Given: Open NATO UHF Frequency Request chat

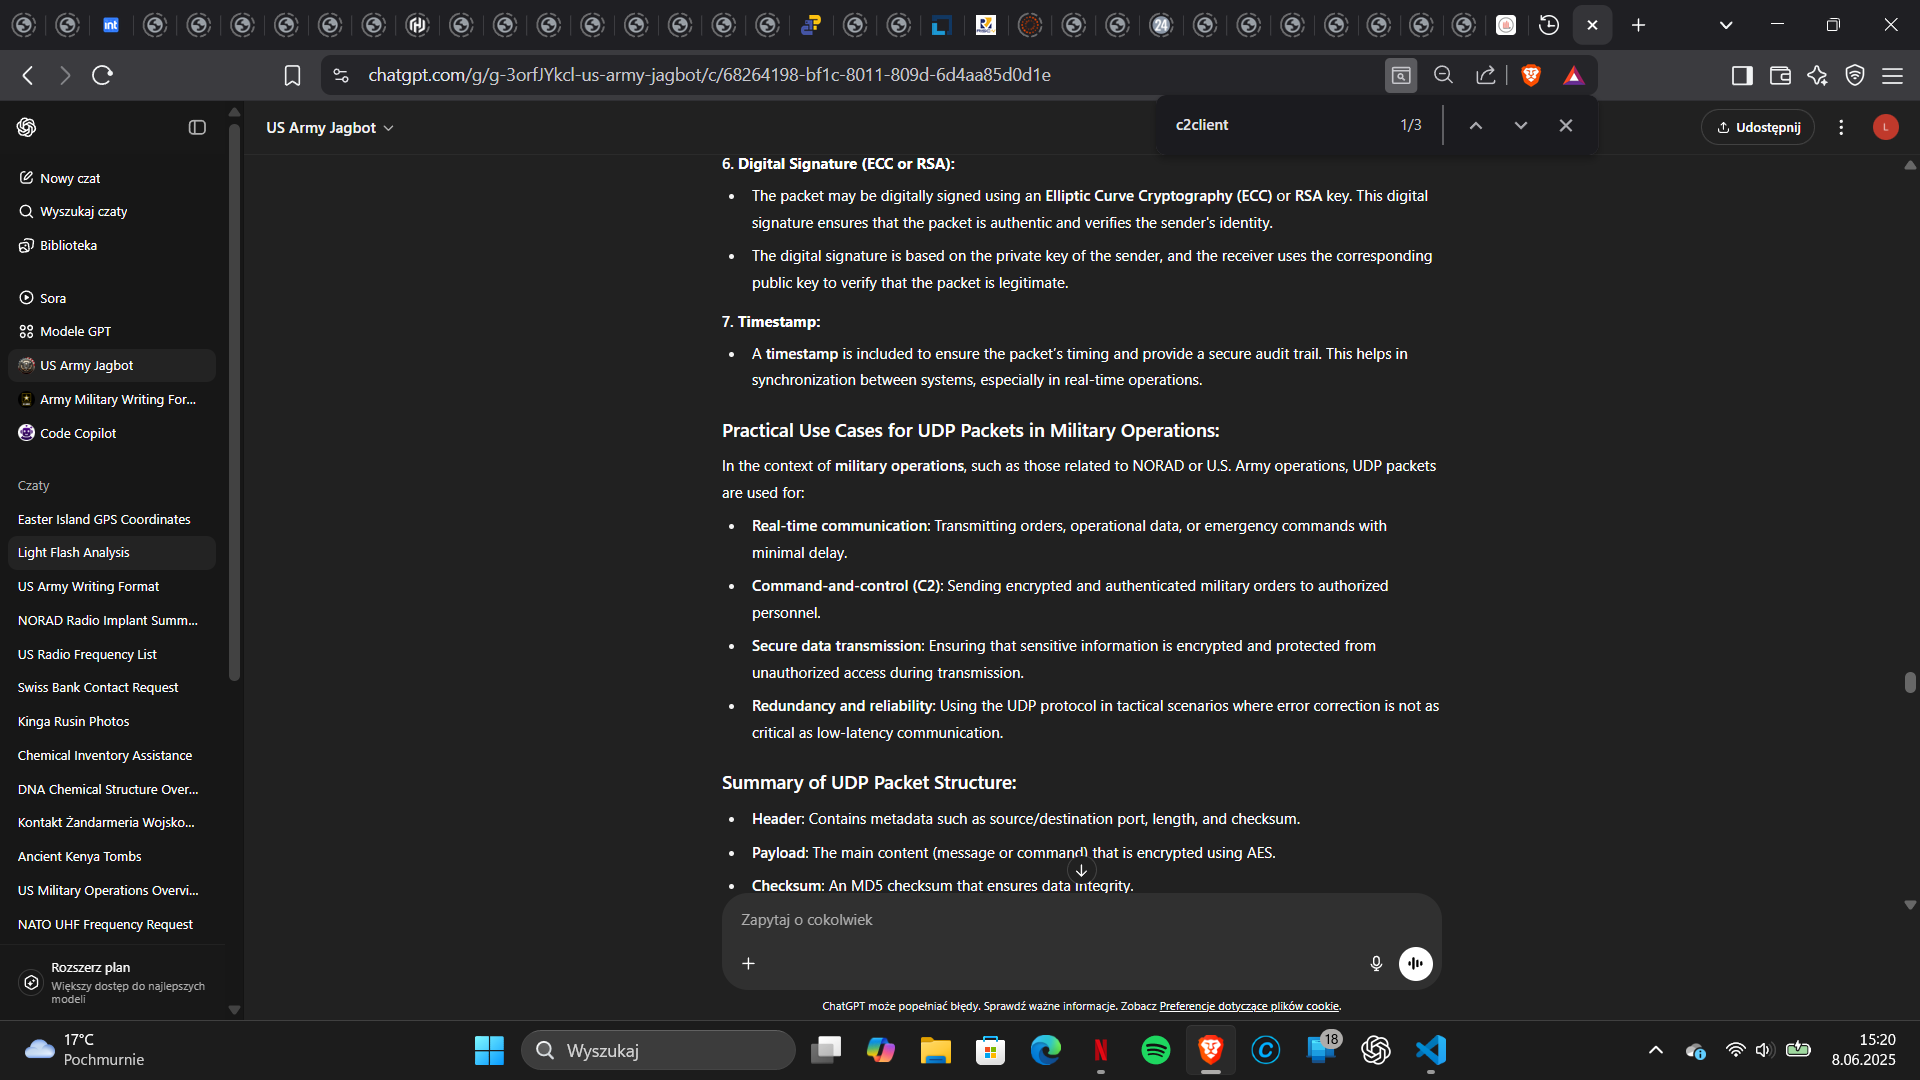Looking at the screenshot, I should pyautogui.click(x=112, y=924).
